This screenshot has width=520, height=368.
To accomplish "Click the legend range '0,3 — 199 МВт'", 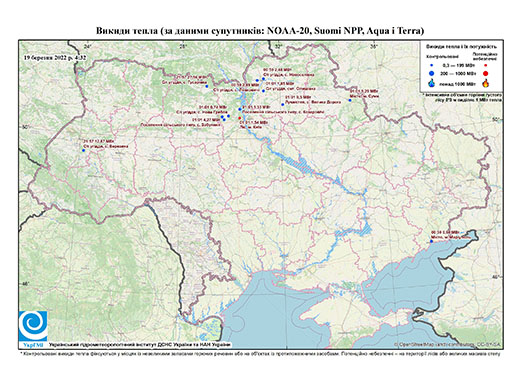I will point(459,66).
